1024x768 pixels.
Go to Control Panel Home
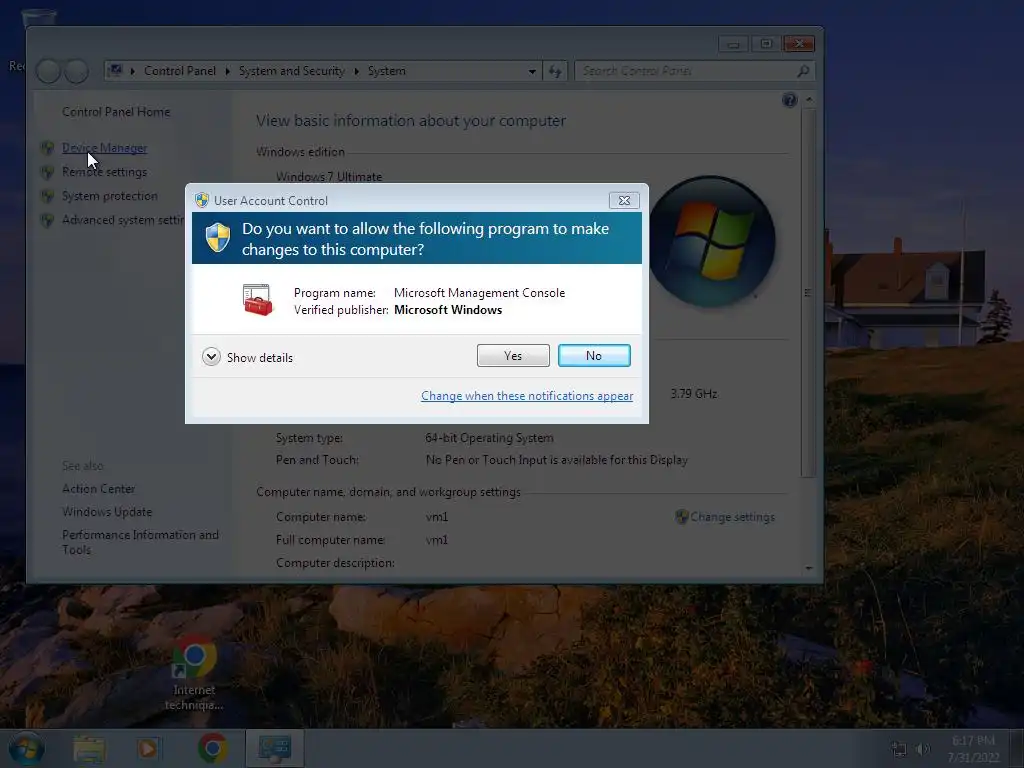tap(116, 112)
